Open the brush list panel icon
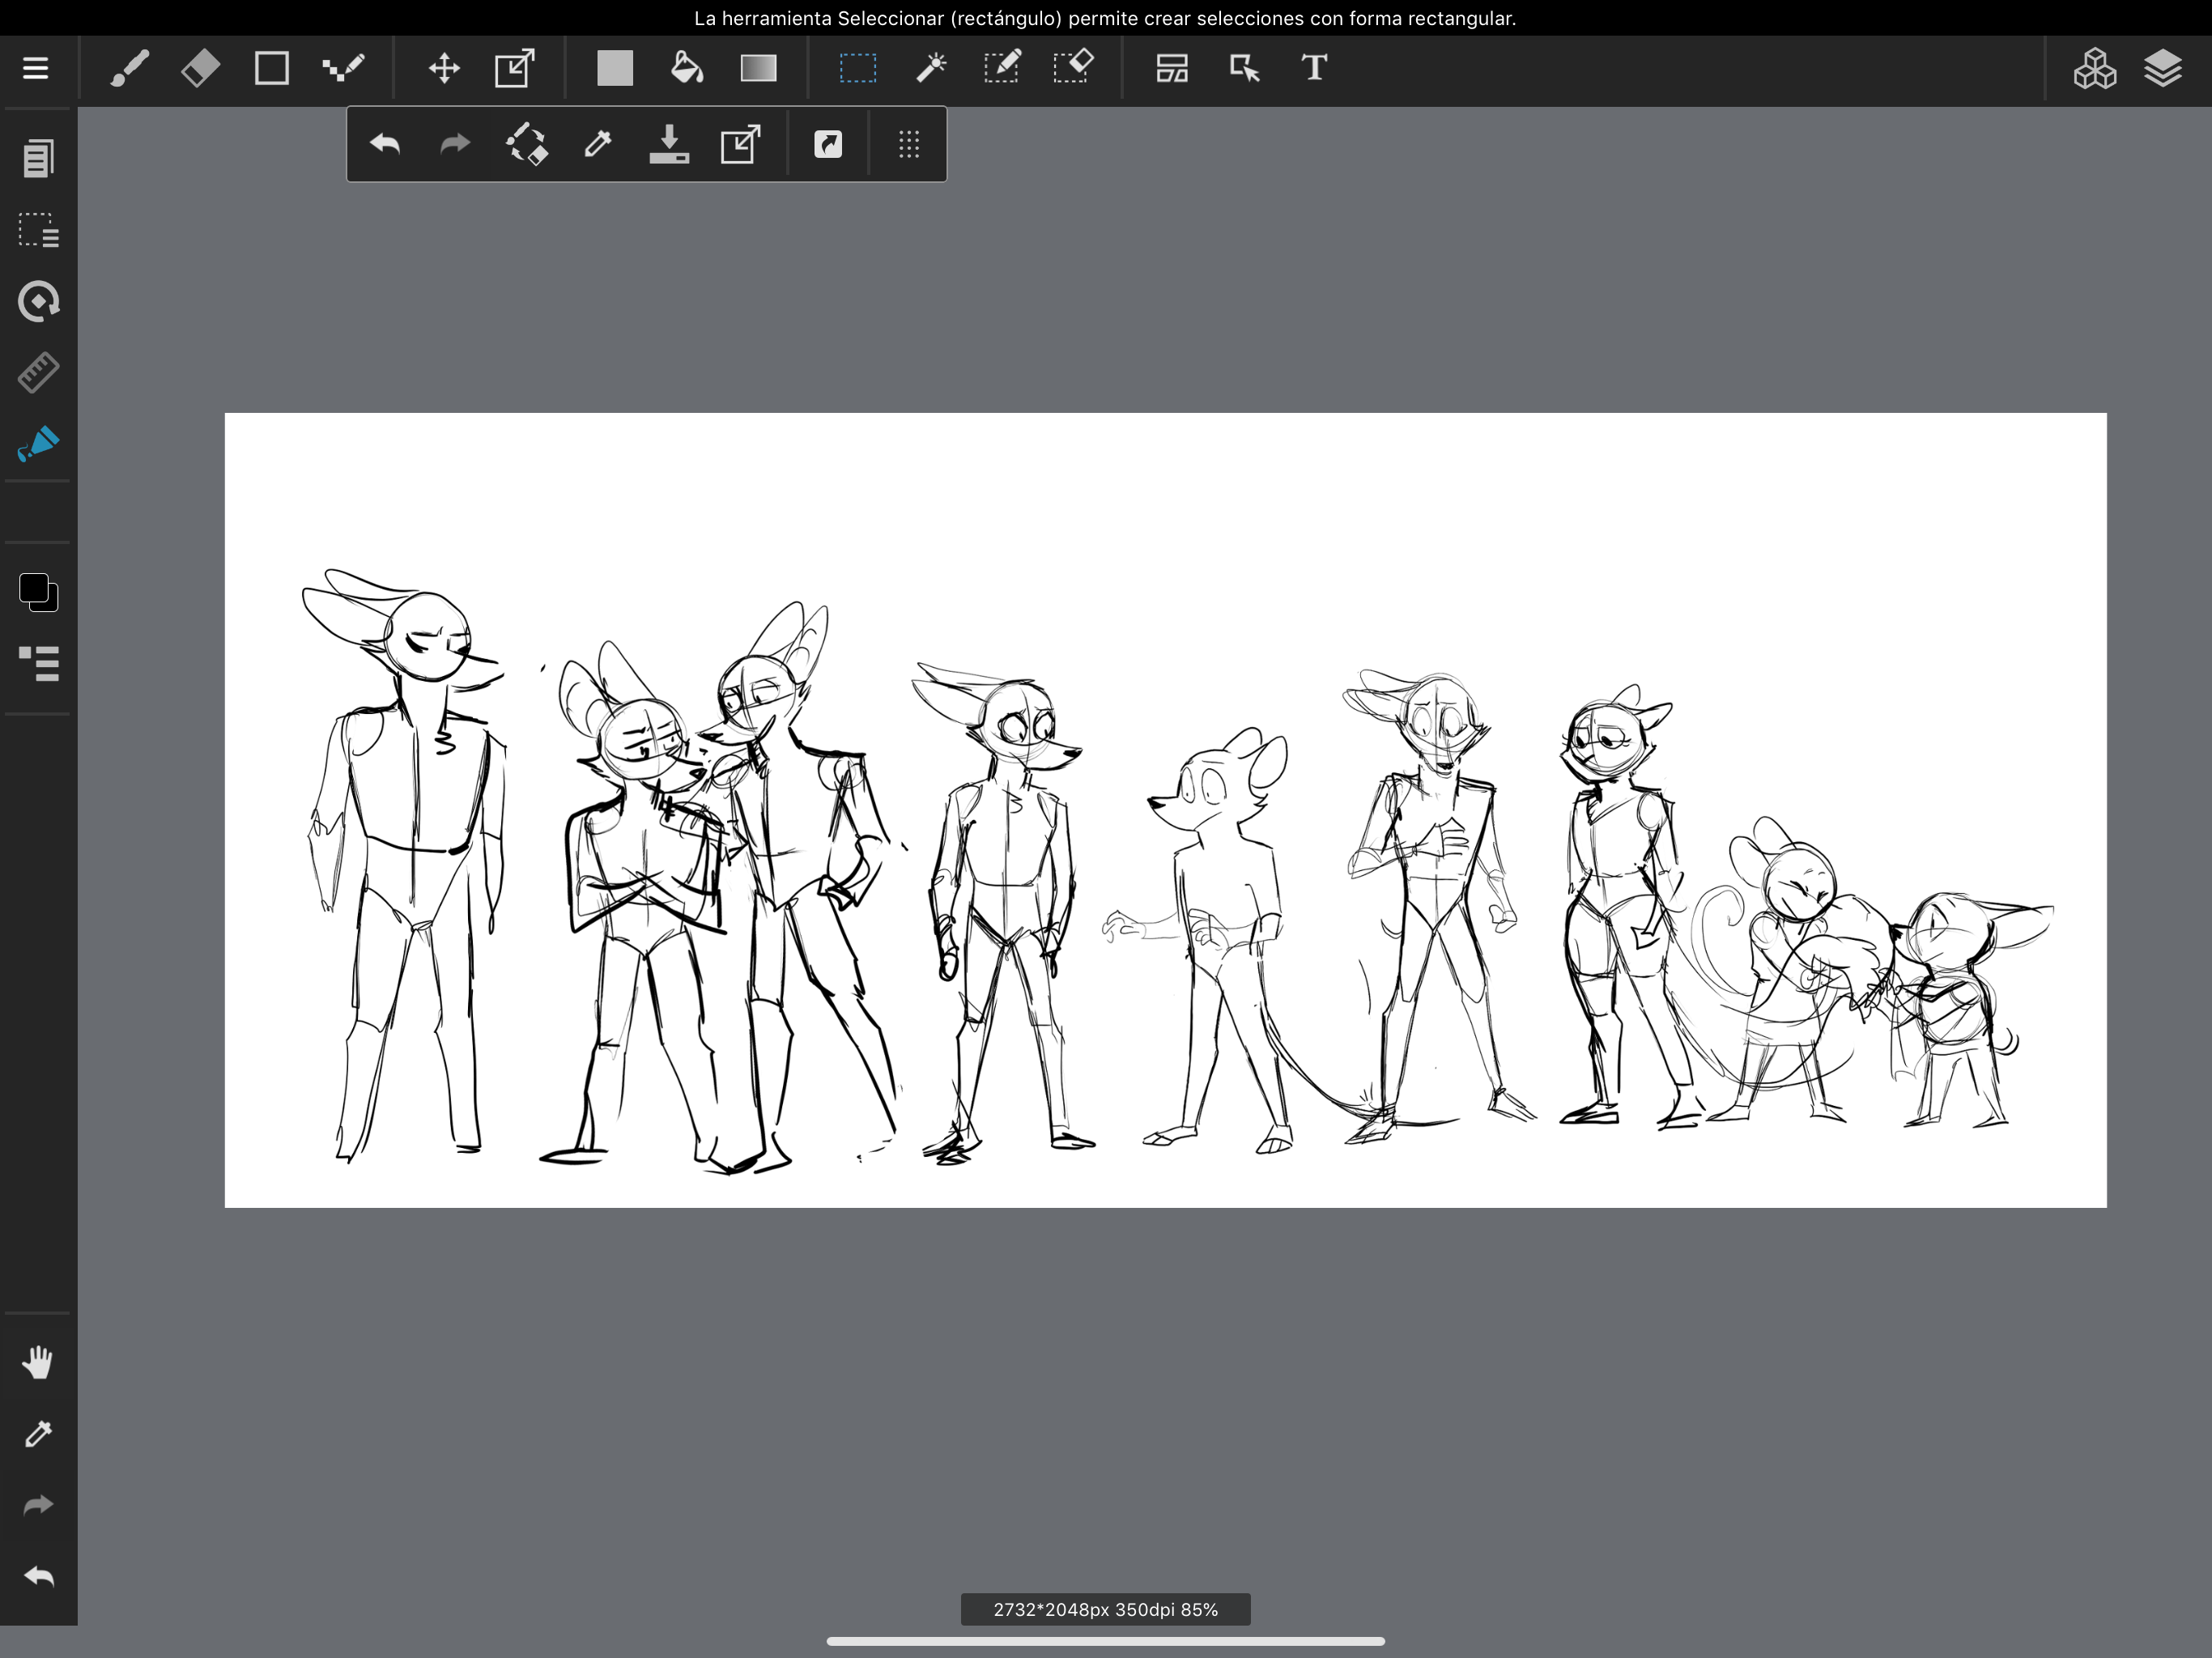Screen dimensions: 2212x1658 point(38,663)
